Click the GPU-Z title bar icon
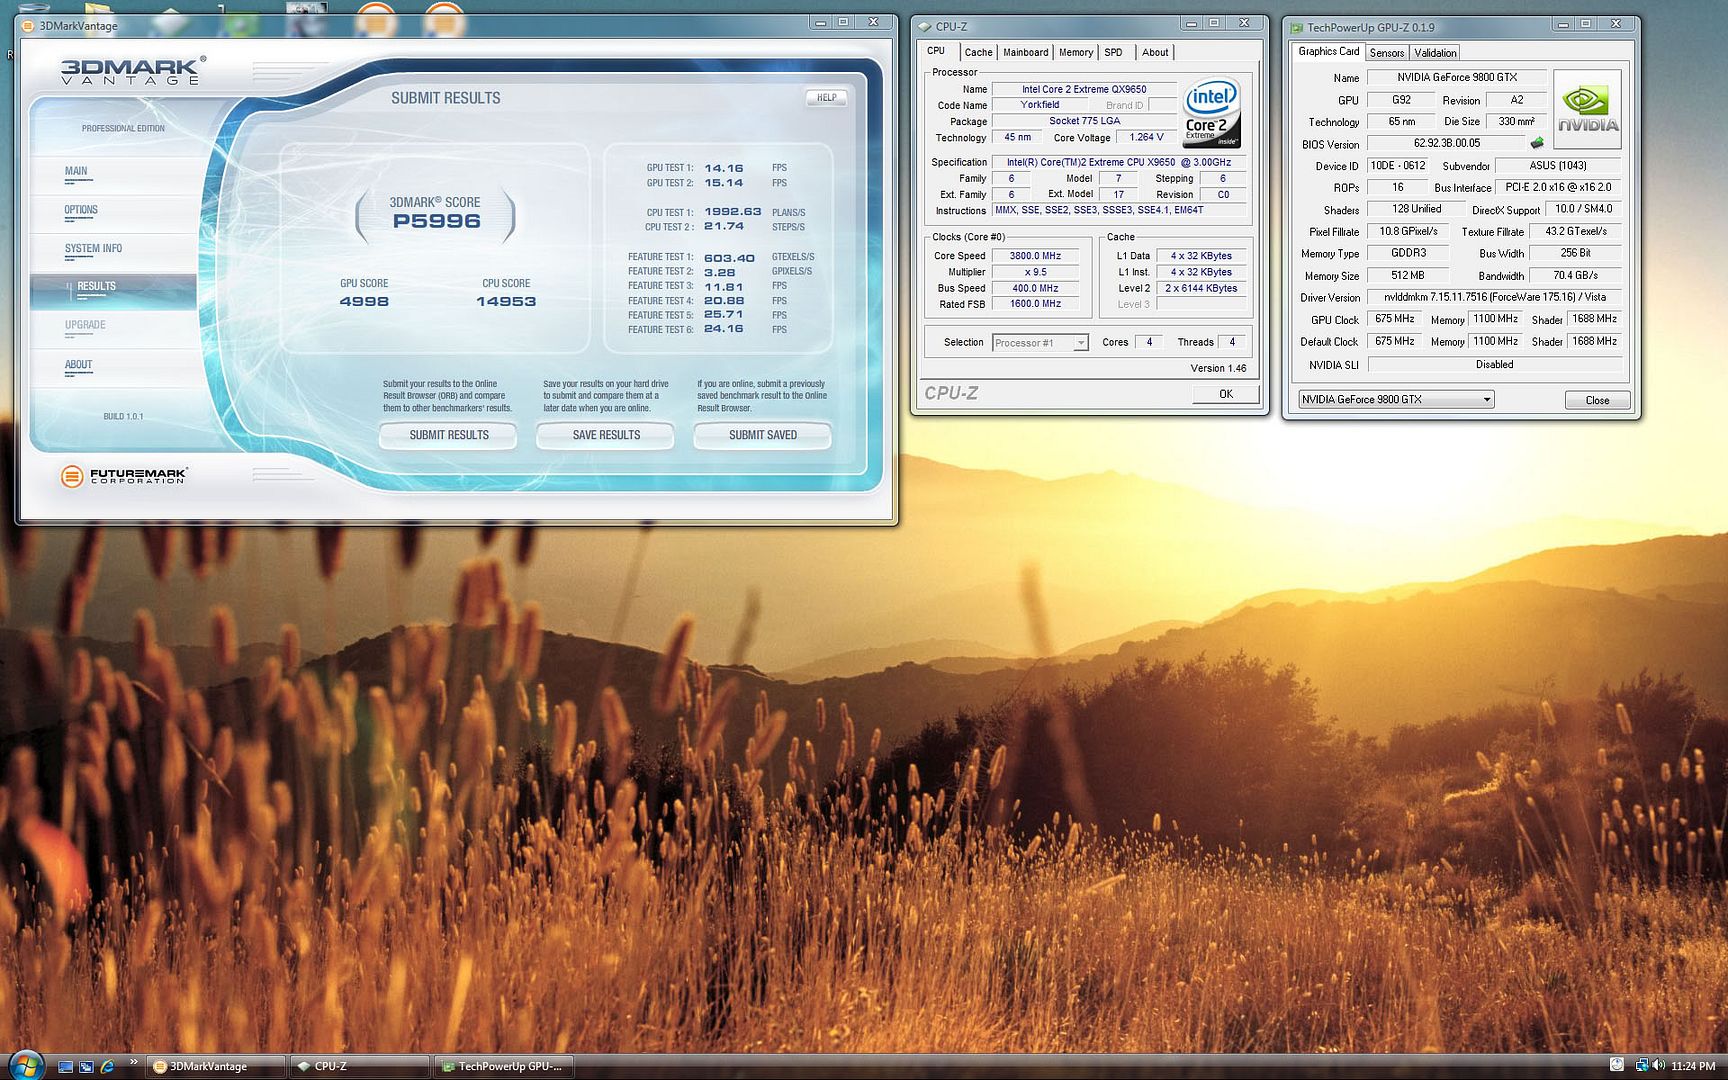1728x1080 pixels. coord(1297,28)
